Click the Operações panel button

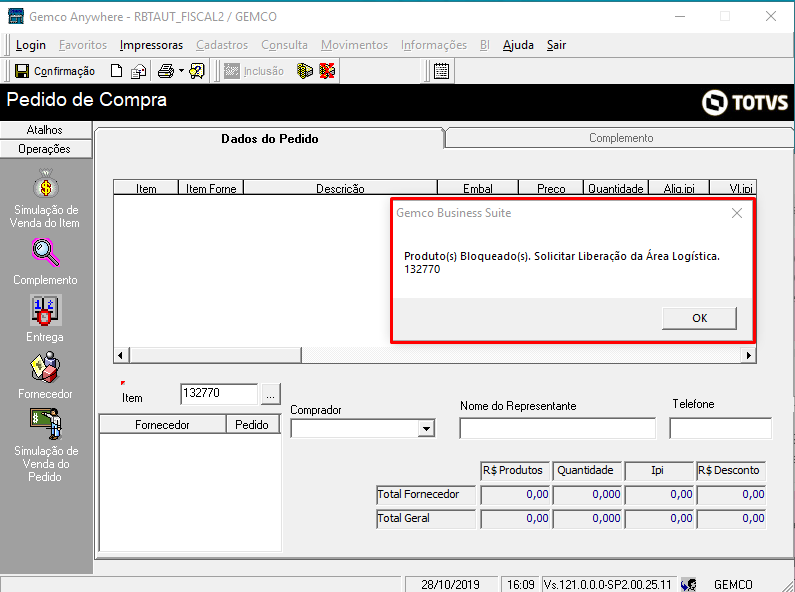45,149
